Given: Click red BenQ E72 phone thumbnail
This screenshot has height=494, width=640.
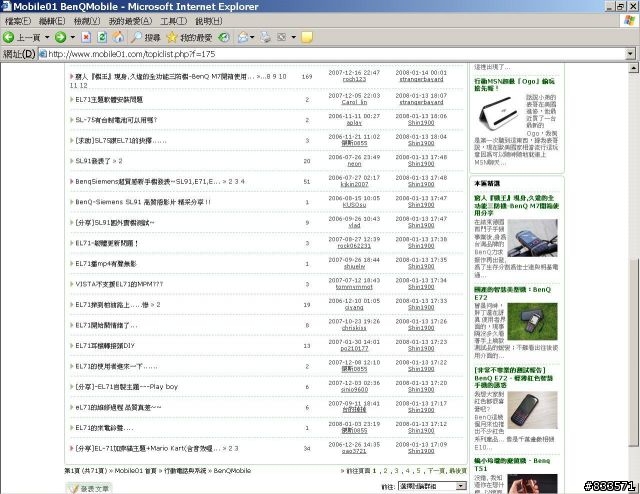Looking at the screenshot, I should (532, 410).
